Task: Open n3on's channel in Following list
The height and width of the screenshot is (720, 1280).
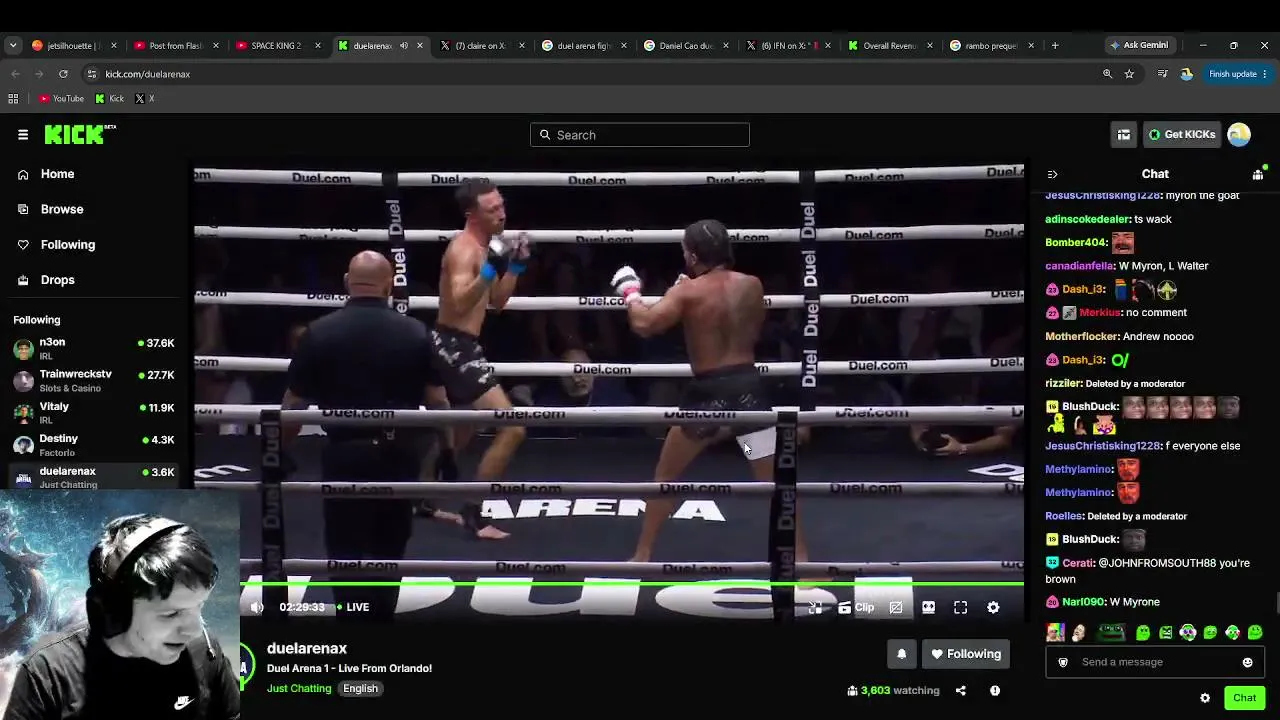Action: click(95, 348)
